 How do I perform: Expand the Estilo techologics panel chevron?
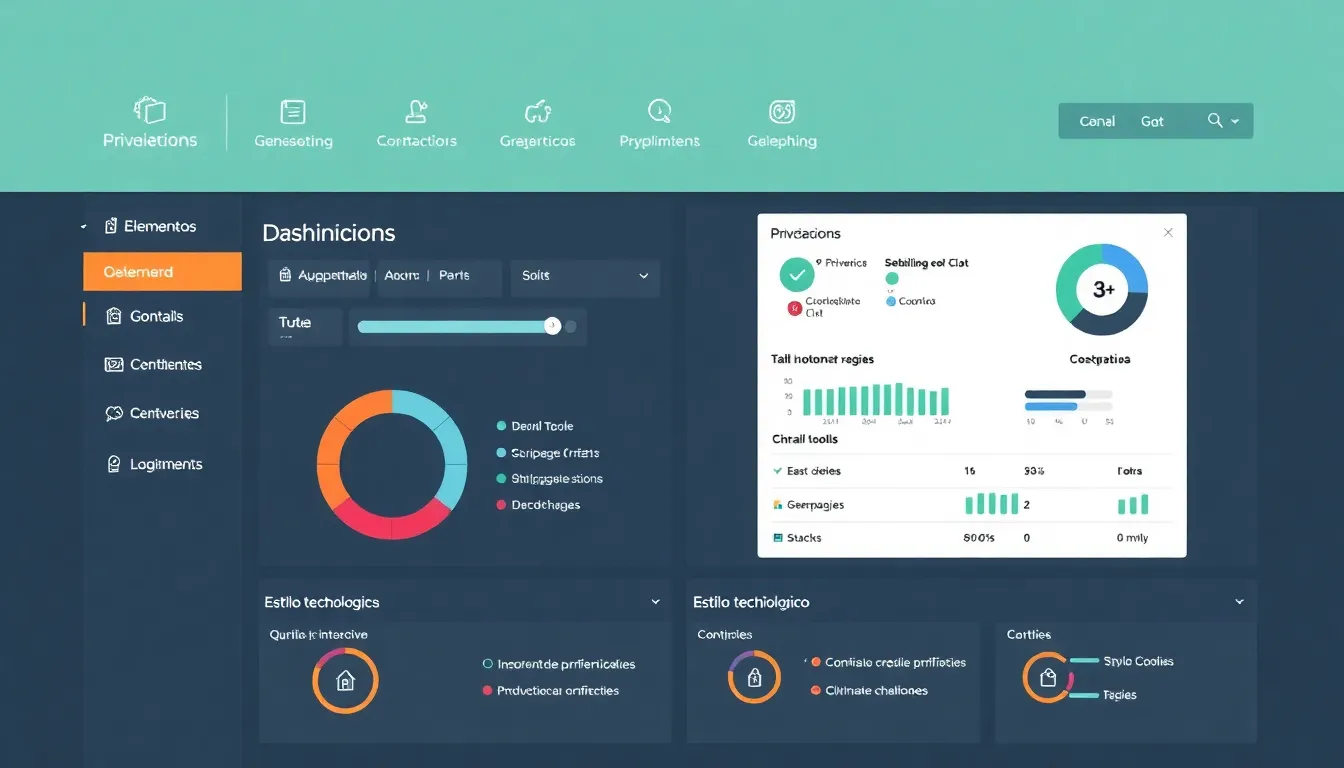click(x=655, y=601)
